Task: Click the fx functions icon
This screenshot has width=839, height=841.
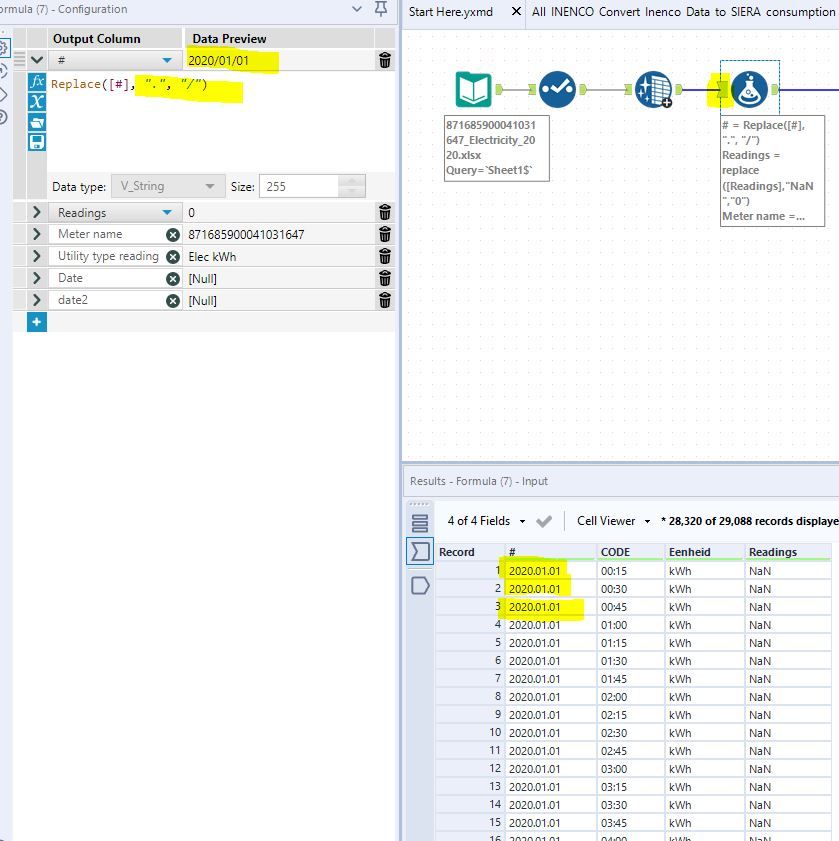Action: 37,82
